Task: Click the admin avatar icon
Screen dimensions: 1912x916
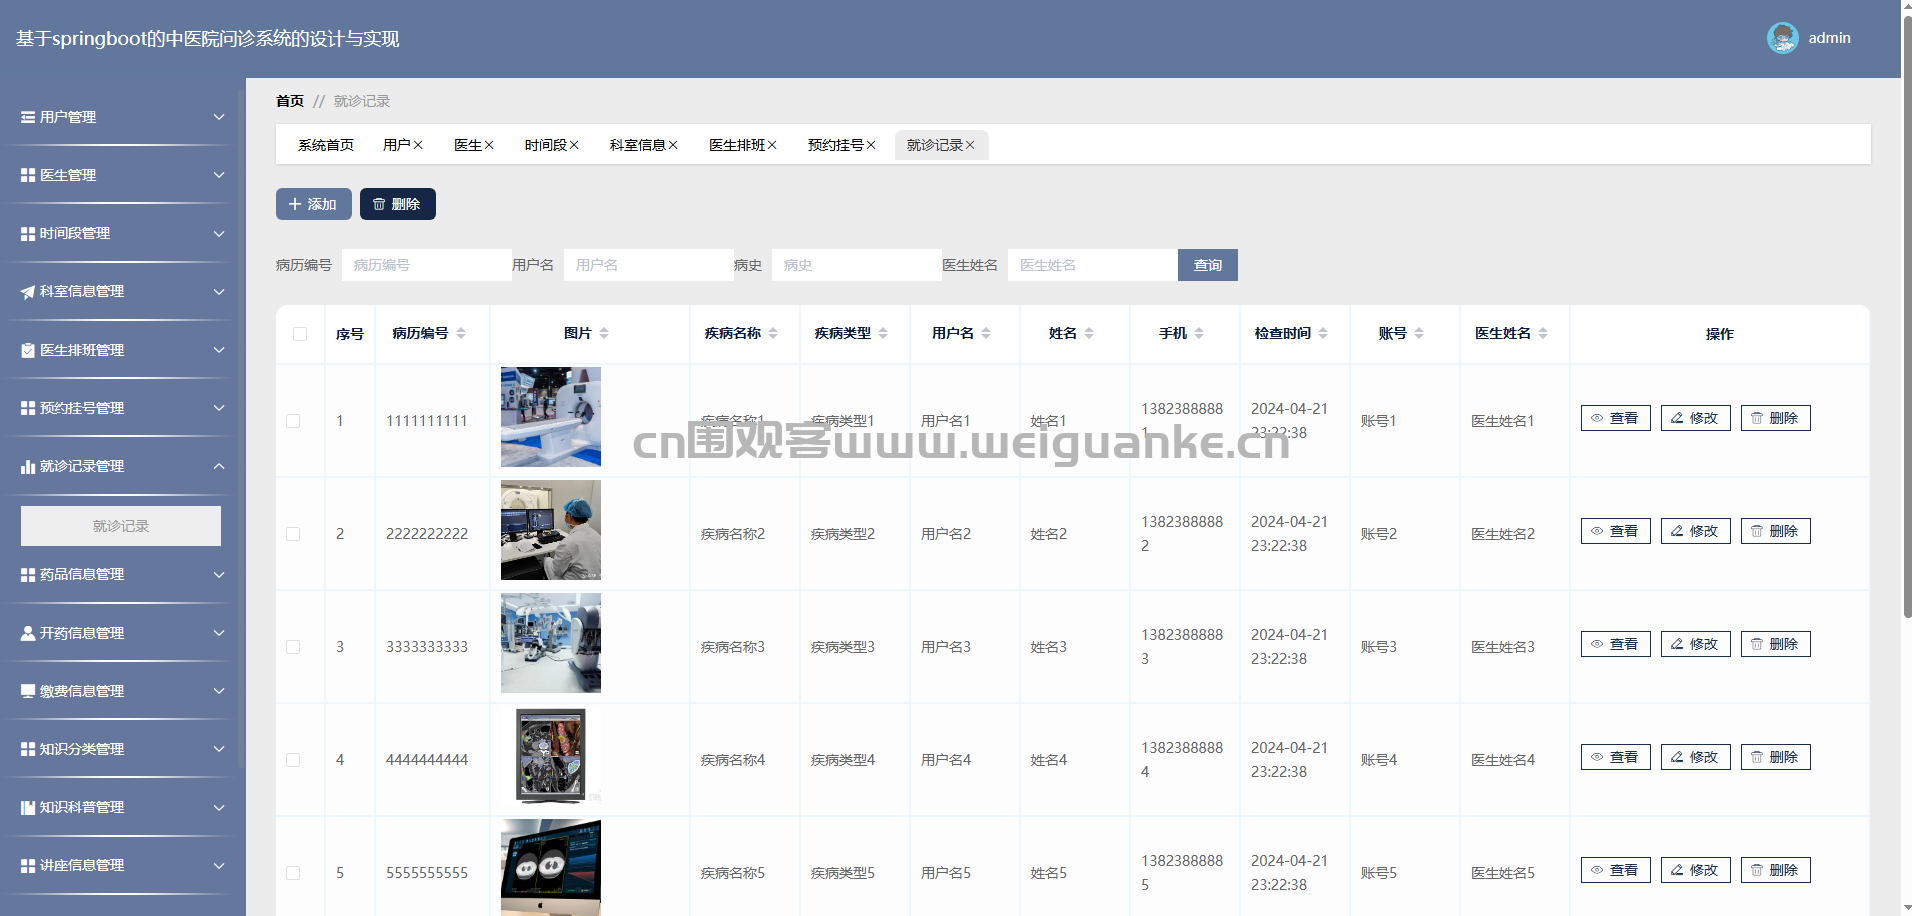Action: pyautogui.click(x=1782, y=38)
